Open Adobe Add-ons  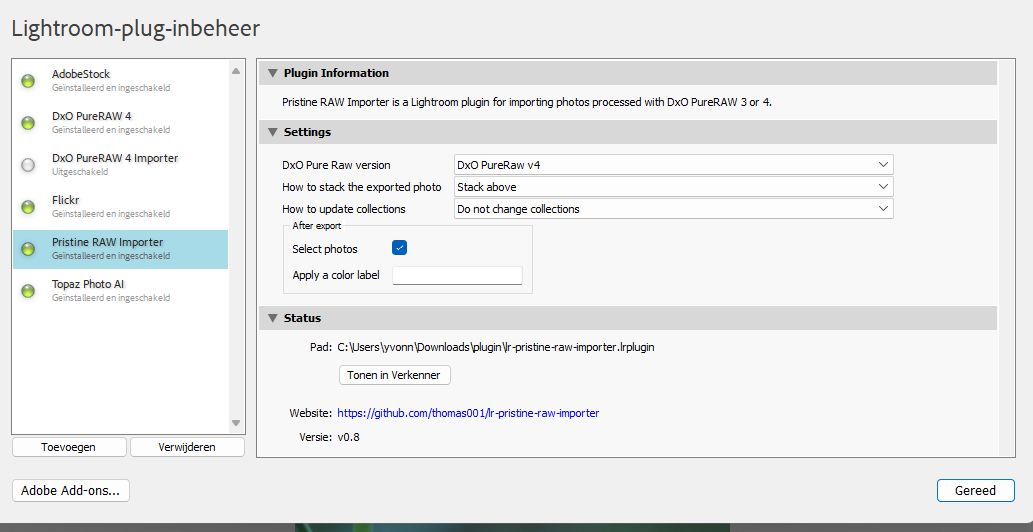(x=70, y=491)
